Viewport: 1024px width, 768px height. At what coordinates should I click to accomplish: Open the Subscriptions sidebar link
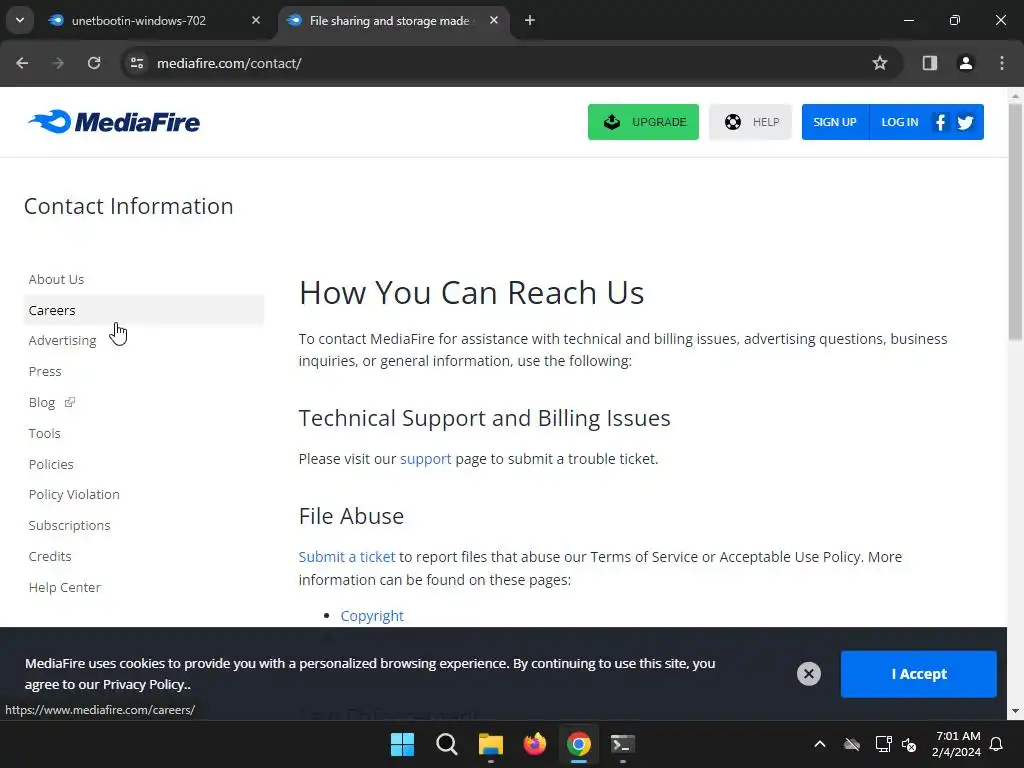pyautogui.click(x=69, y=525)
